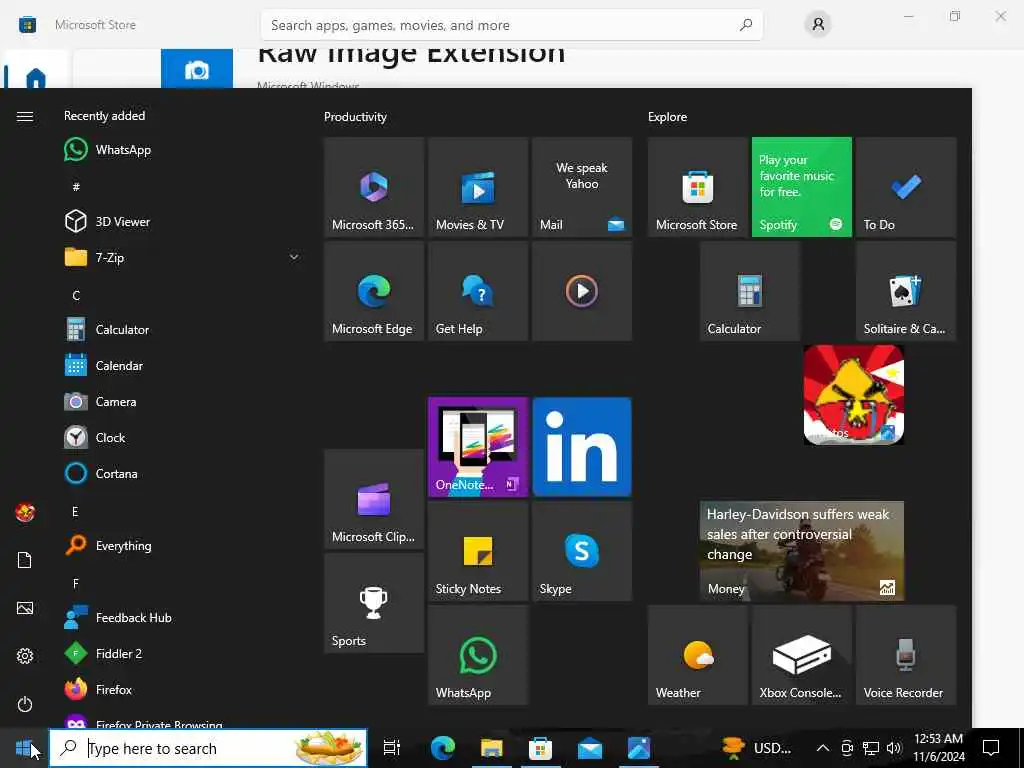Image resolution: width=1024 pixels, height=768 pixels.
Task: Open Sports tile
Action: (374, 603)
